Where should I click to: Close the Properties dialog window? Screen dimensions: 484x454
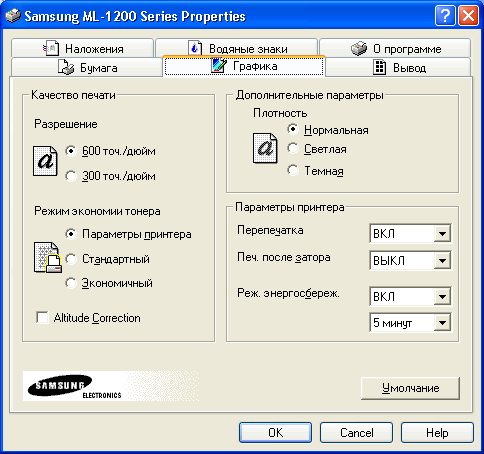coord(468,16)
